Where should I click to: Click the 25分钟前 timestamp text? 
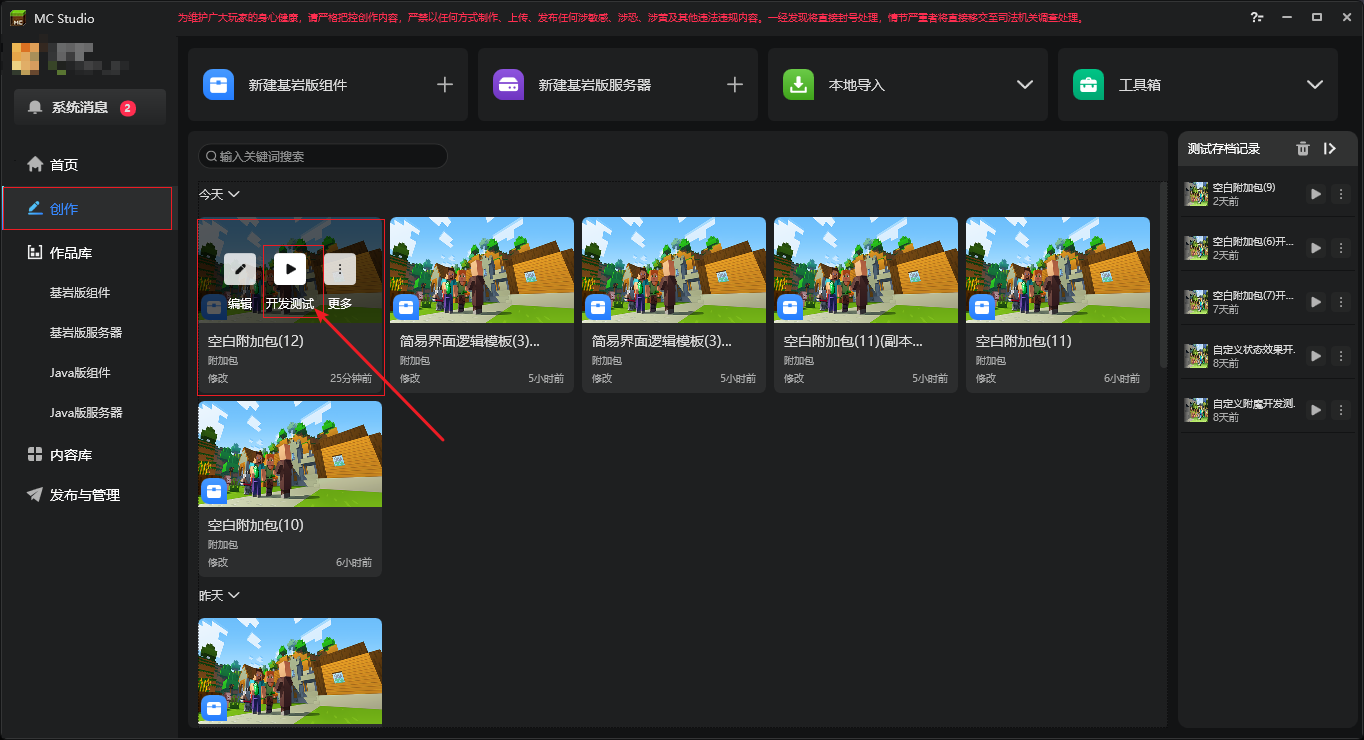351,379
